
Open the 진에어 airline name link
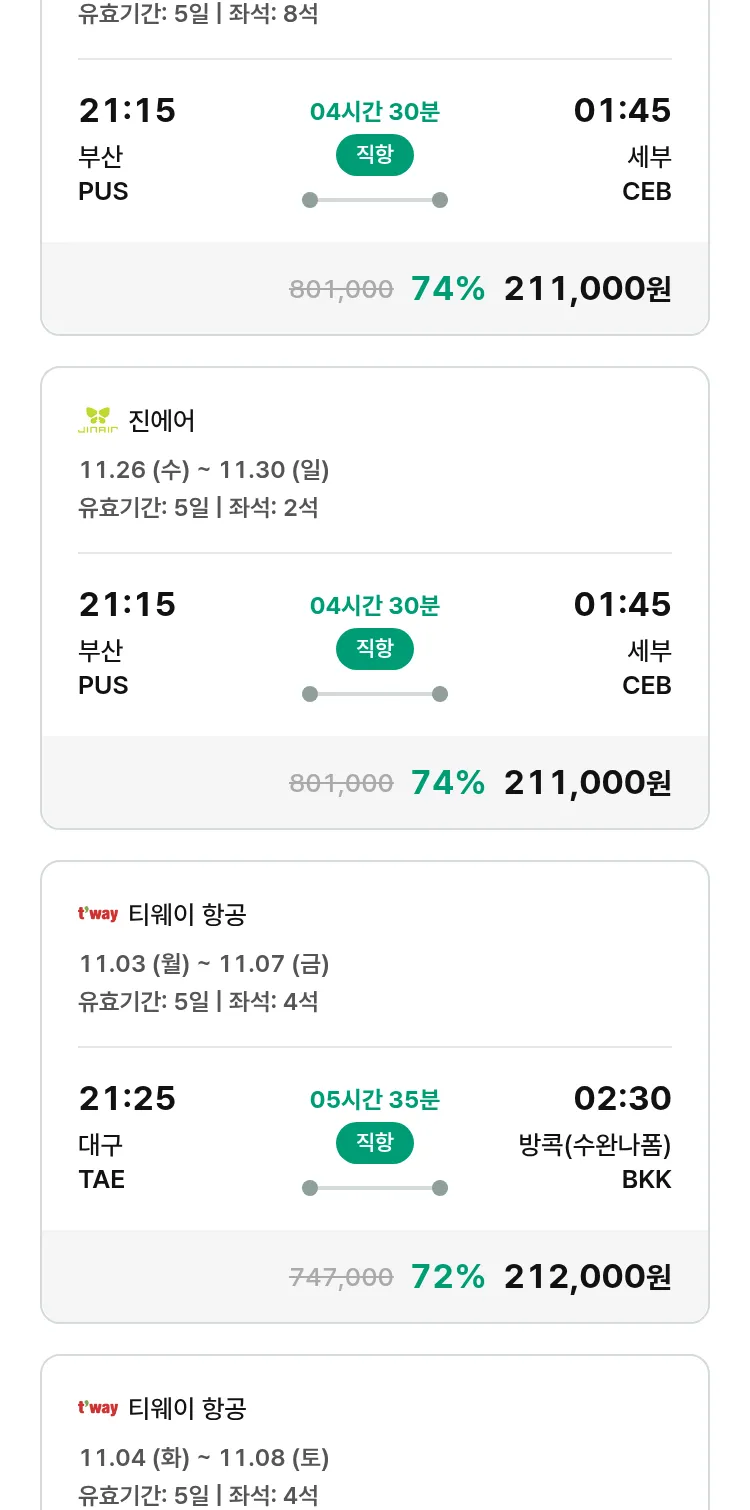(162, 420)
